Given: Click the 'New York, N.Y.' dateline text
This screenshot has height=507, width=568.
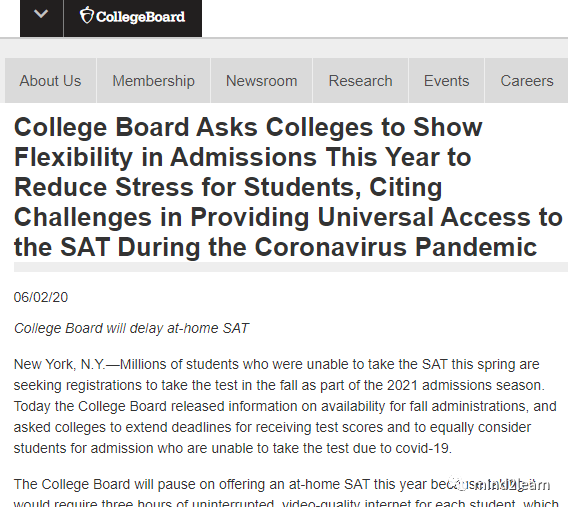Looking at the screenshot, I should [x=59, y=364].
